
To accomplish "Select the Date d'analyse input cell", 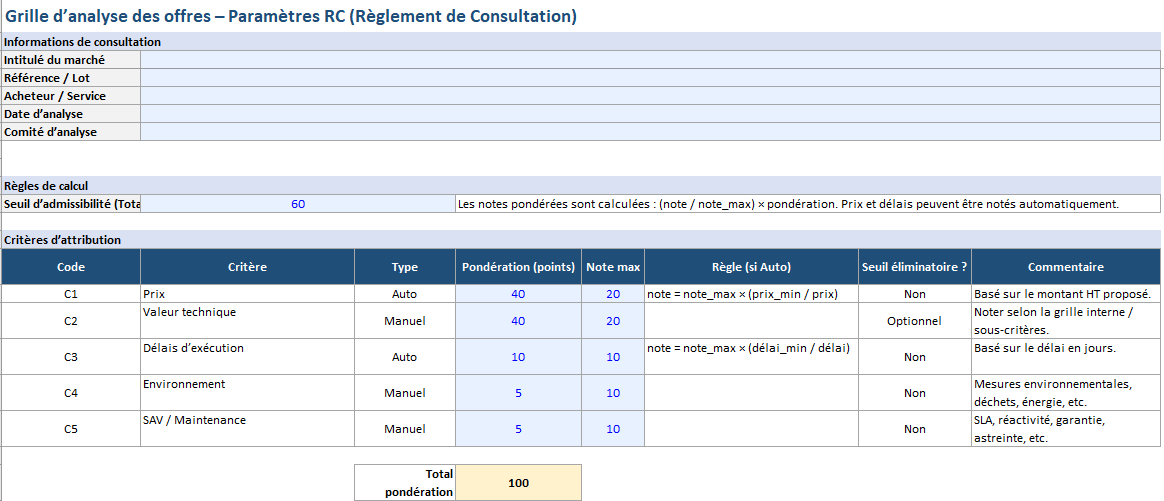I will tap(650, 114).
